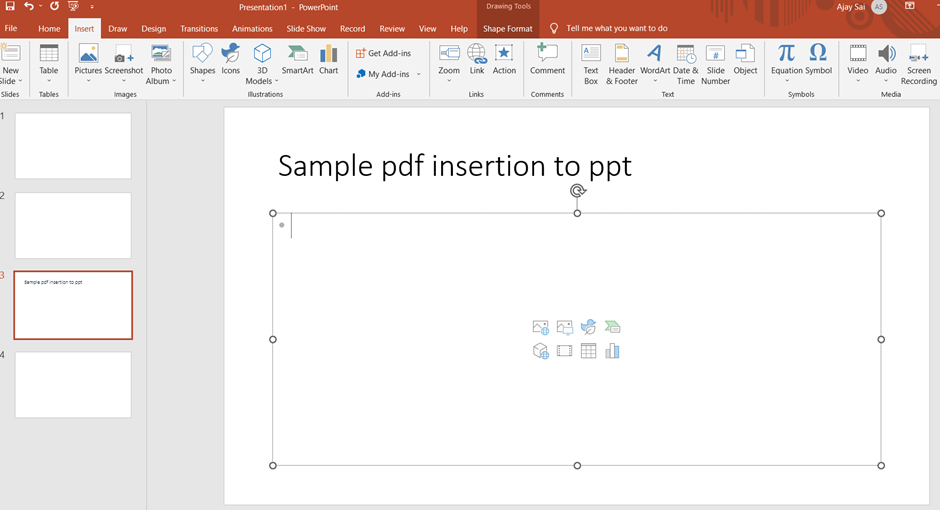Viewport: 940px width, 510px height.
Task: Insert a SmartArt graphic
Action: (297, 59)
